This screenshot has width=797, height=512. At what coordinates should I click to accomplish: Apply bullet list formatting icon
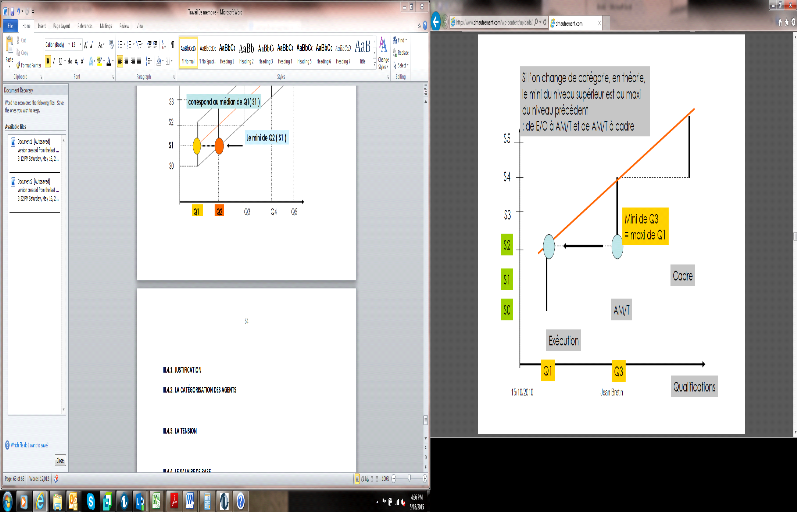(x=120, y=45)
